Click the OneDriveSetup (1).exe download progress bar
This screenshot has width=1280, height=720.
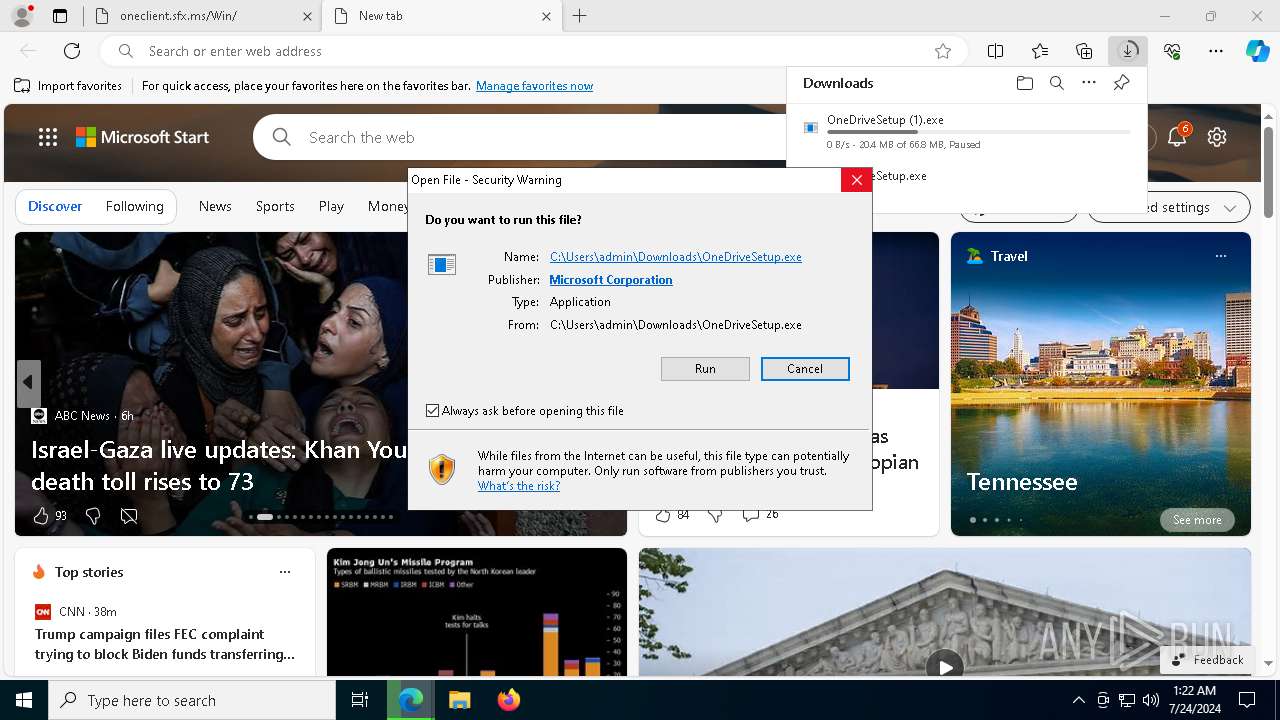tap(979, 132)
